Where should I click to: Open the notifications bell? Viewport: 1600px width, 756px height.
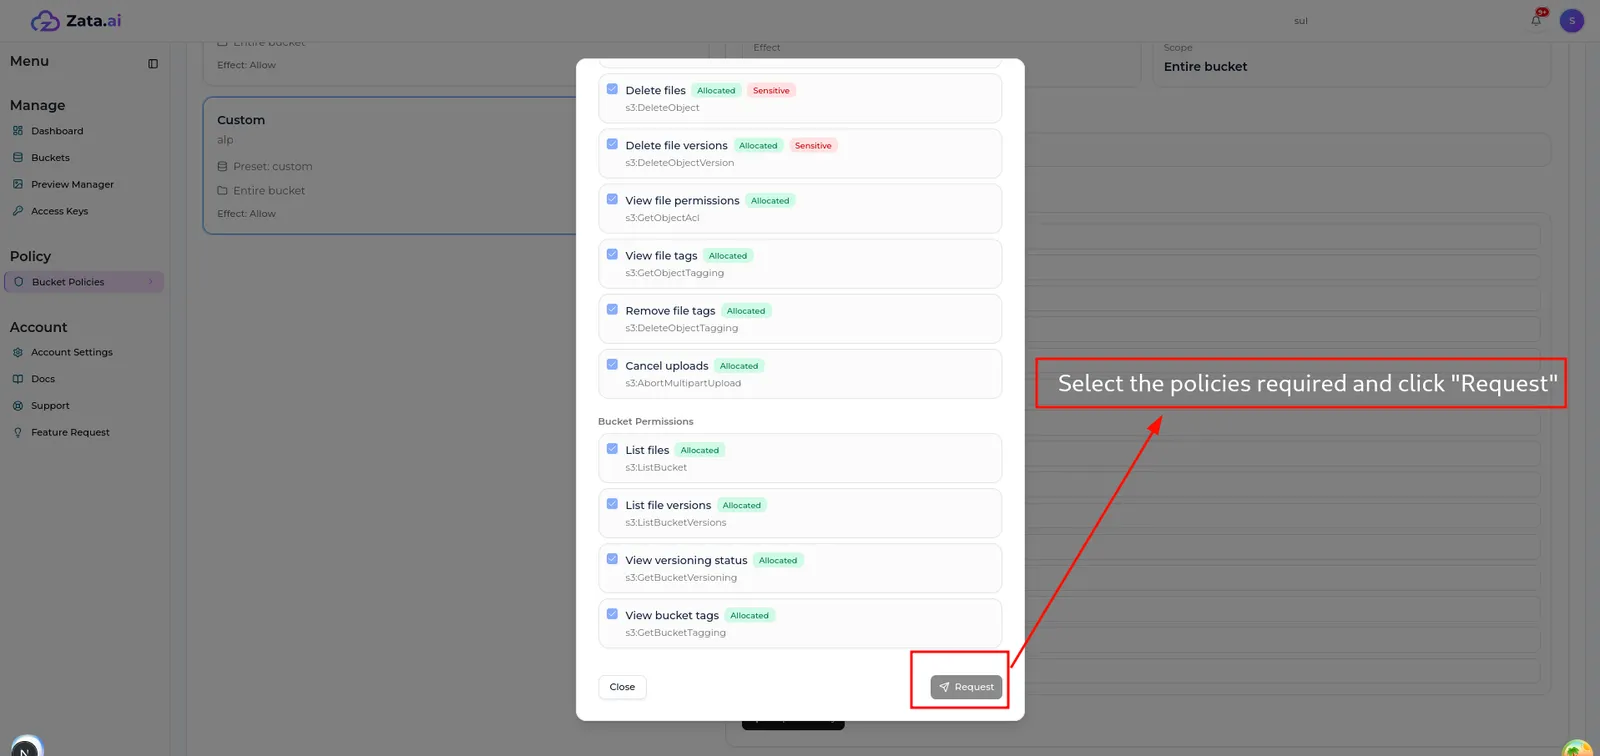[x=1536, y=20]
